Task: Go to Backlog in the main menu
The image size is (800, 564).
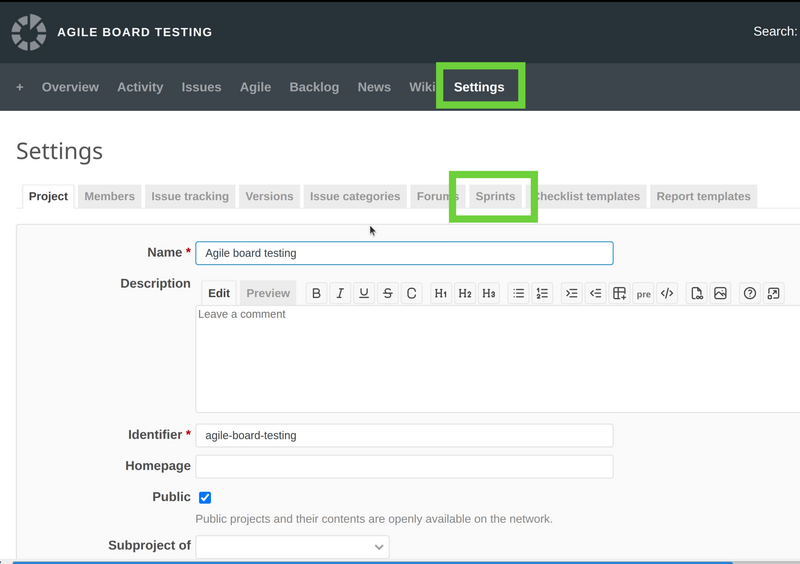Action: (x=314, y=87)
